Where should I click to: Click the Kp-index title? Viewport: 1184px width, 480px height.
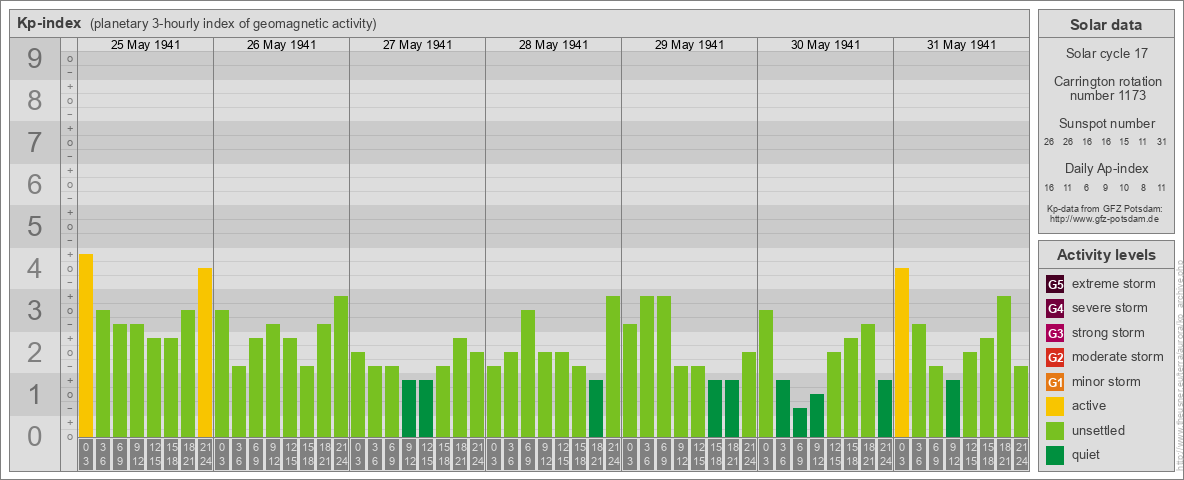(x=49, y=23)
